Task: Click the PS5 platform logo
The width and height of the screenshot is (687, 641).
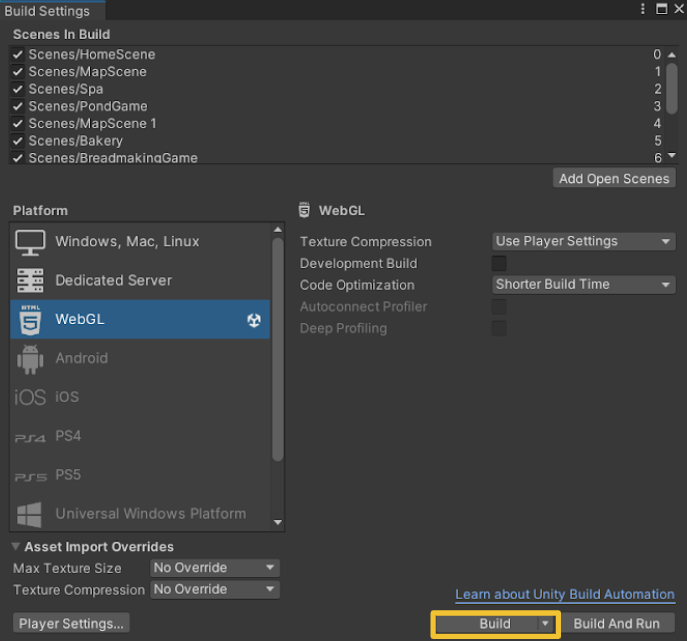Action: 31,477
